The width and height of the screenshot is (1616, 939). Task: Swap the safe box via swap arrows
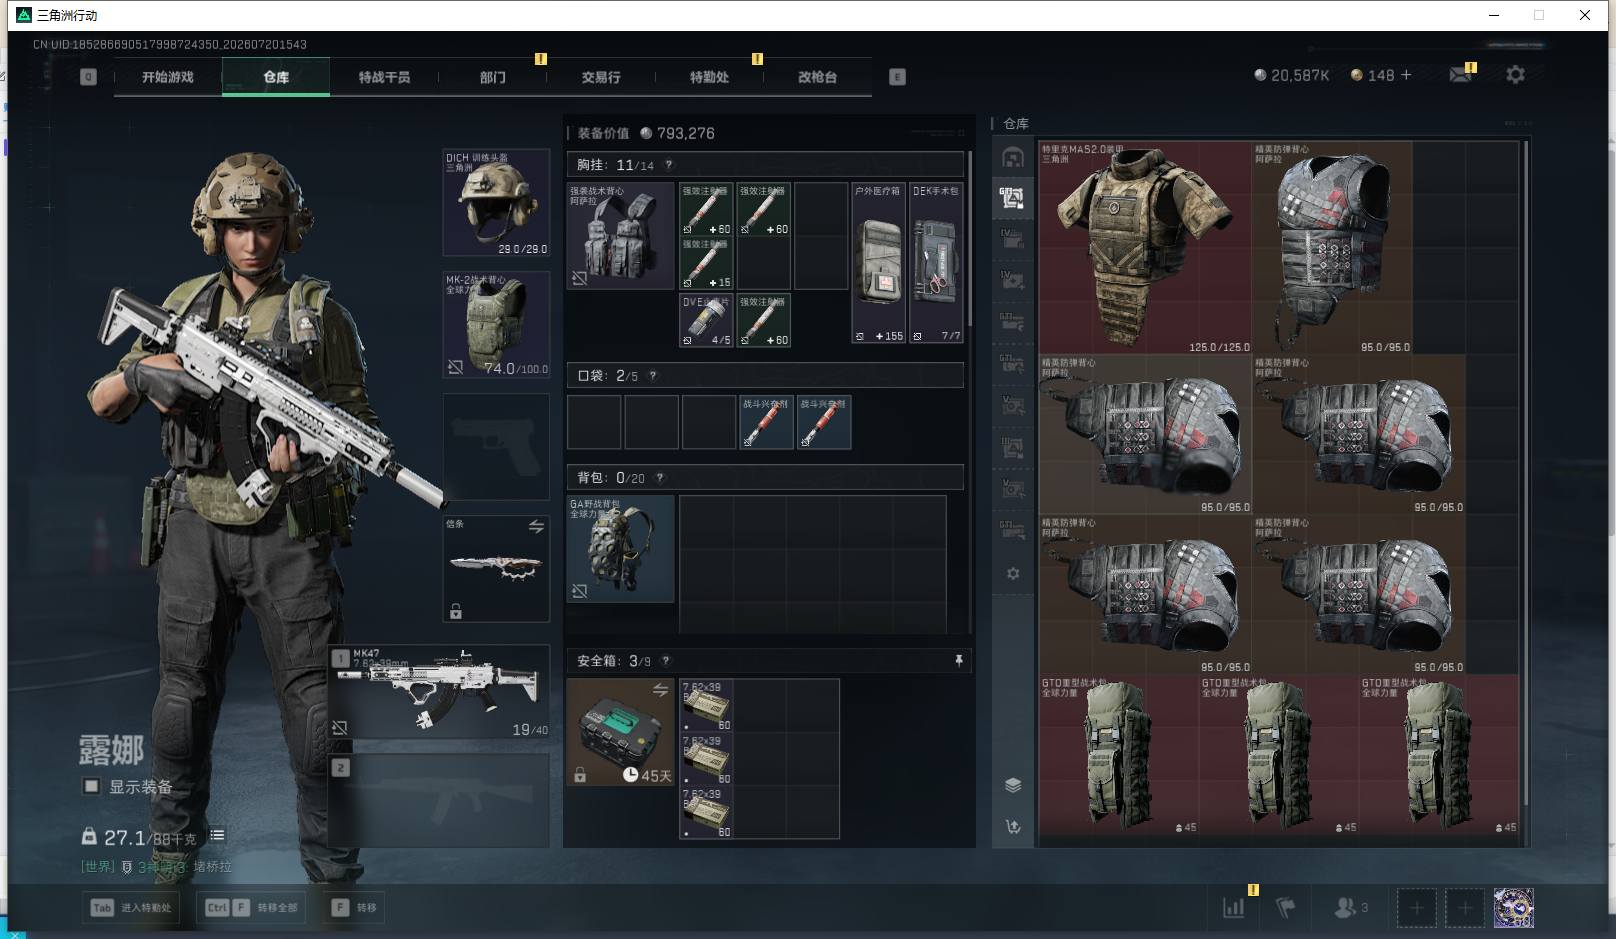pyautogui.click(x=660, y=690)
